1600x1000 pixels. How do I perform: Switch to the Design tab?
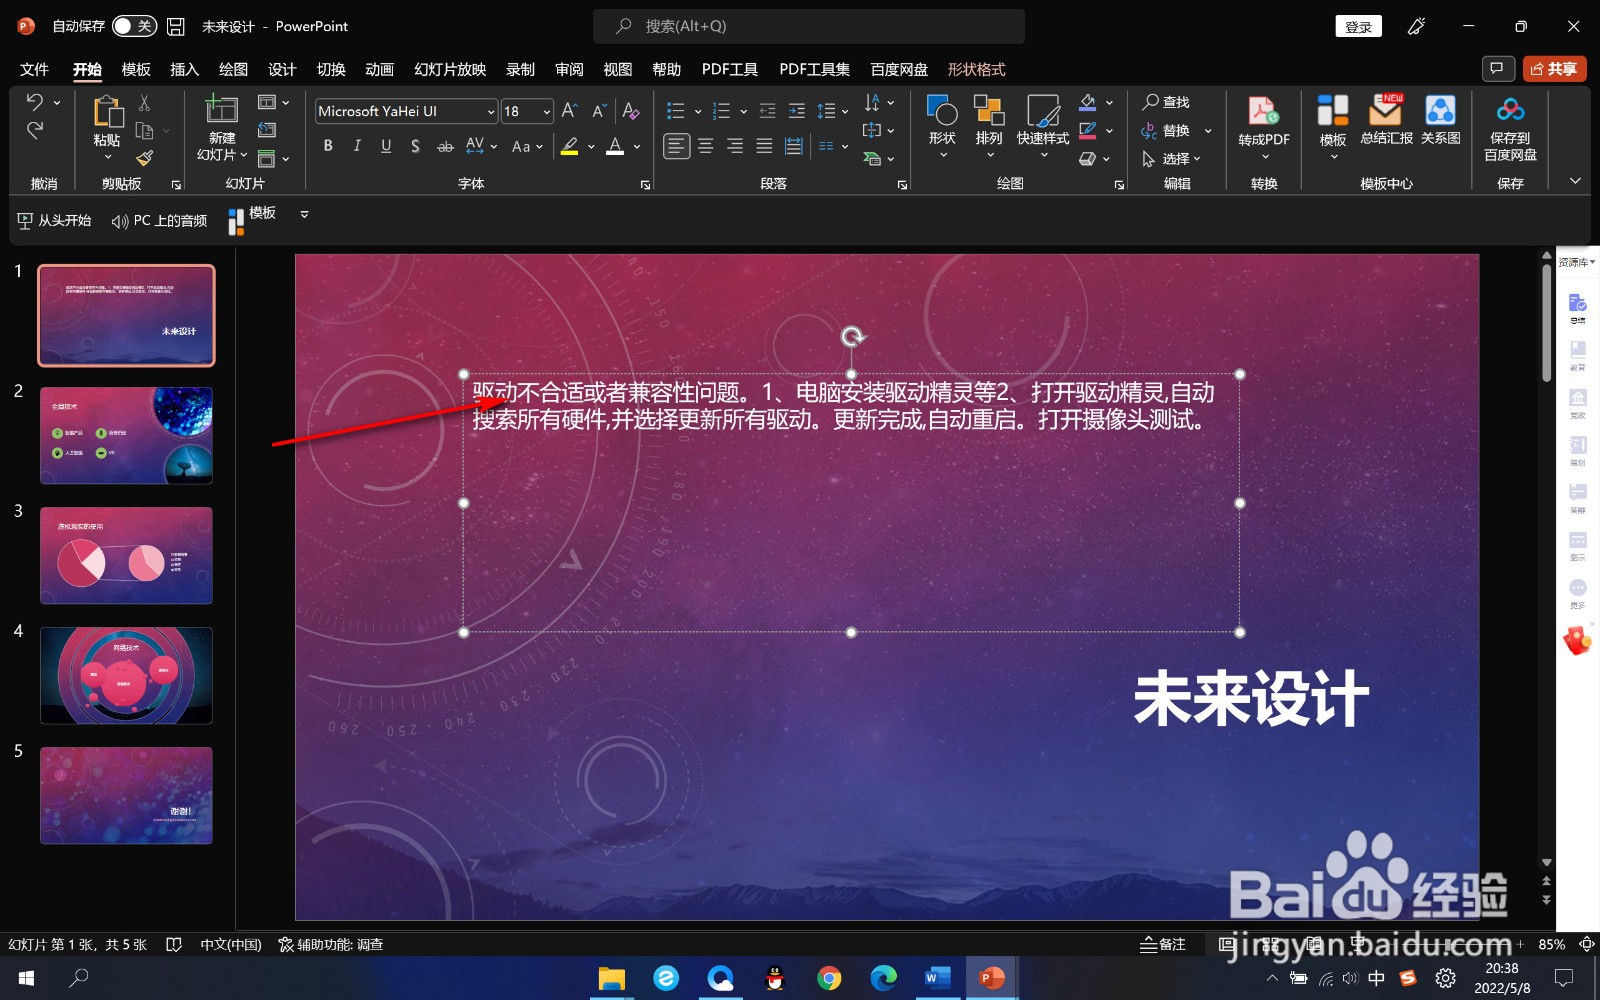tap(282, 69)
